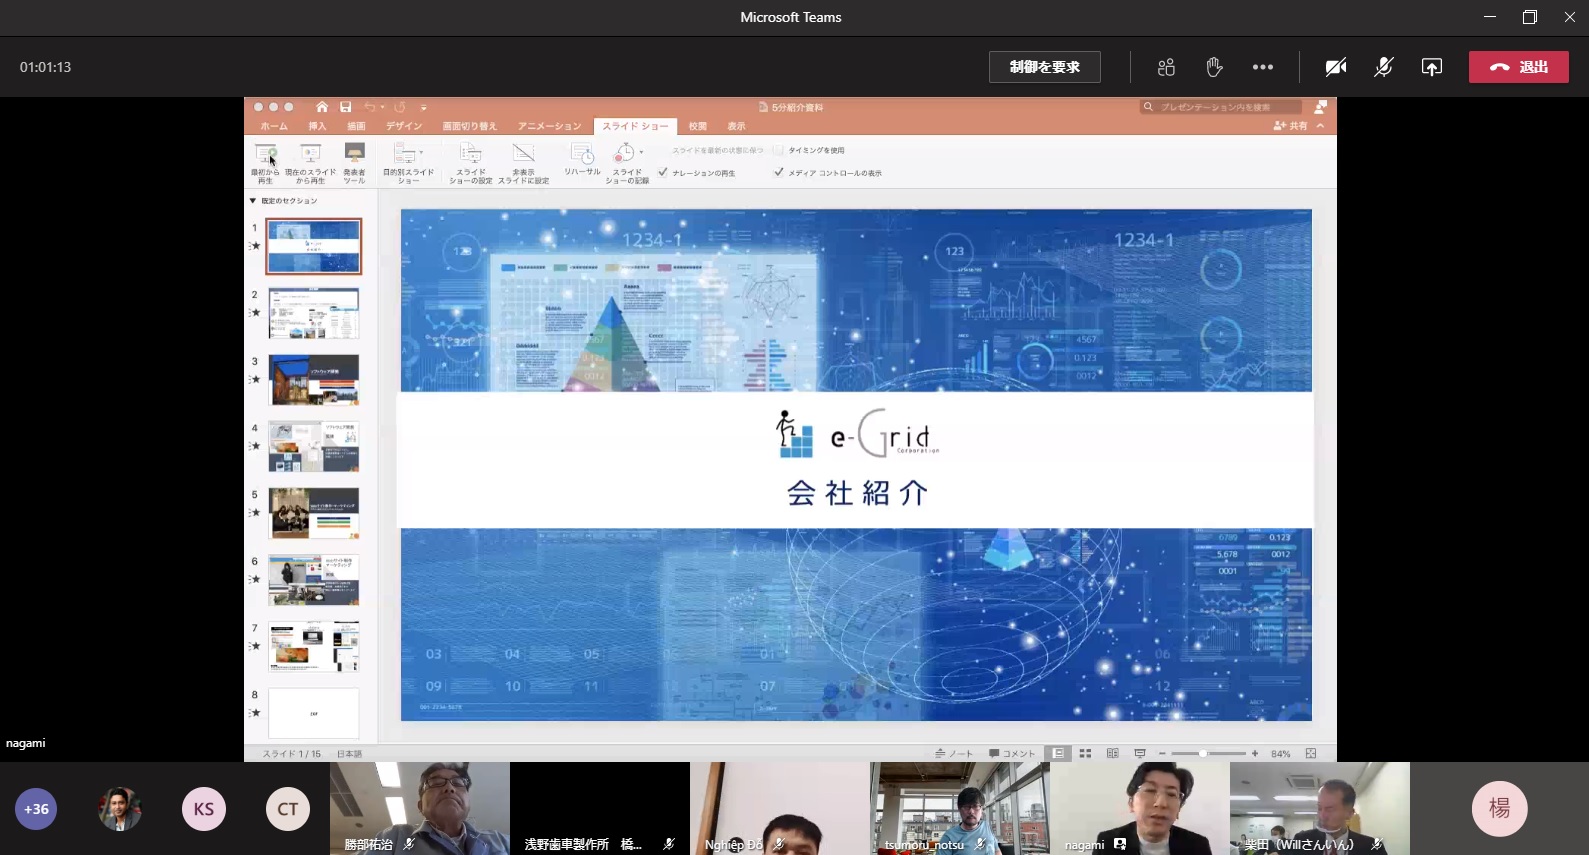
Task: Select slide 2 thumbnail
Action: pyautogui.click(x=313, y=313)
